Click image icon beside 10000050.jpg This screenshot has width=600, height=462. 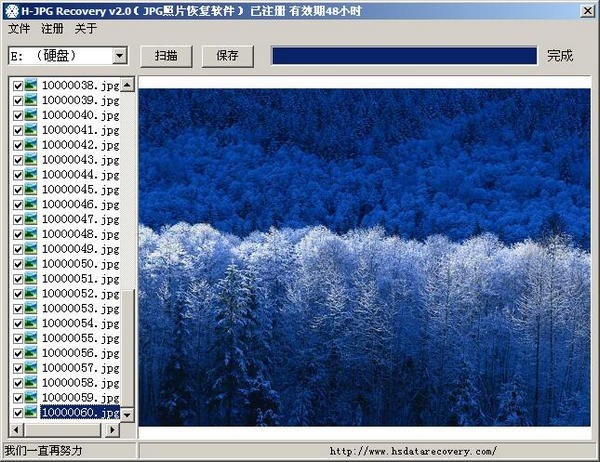(x=31, y=264)
